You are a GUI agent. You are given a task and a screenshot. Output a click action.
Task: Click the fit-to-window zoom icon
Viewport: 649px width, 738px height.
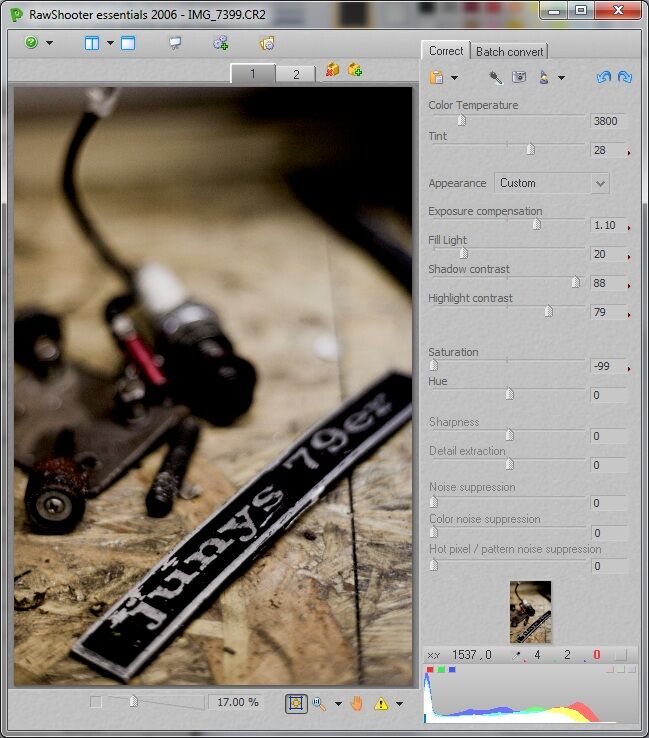[295, 703]
